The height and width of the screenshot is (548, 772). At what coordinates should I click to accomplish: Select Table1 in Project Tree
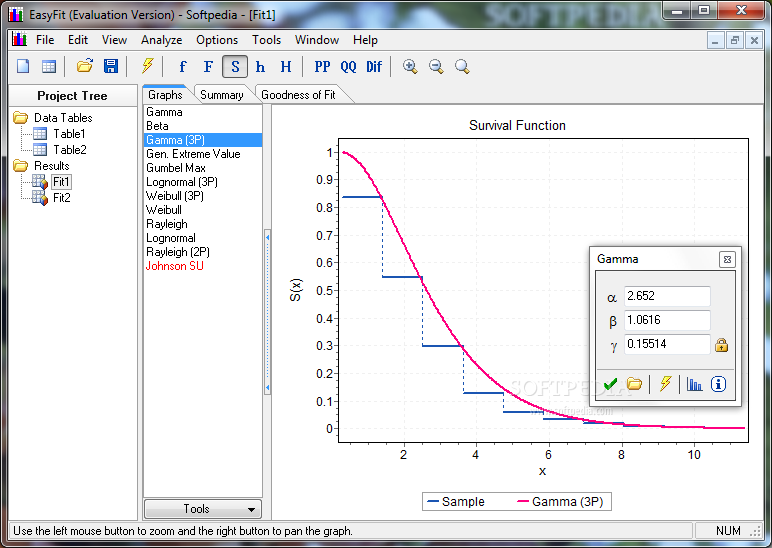point(69,133)
